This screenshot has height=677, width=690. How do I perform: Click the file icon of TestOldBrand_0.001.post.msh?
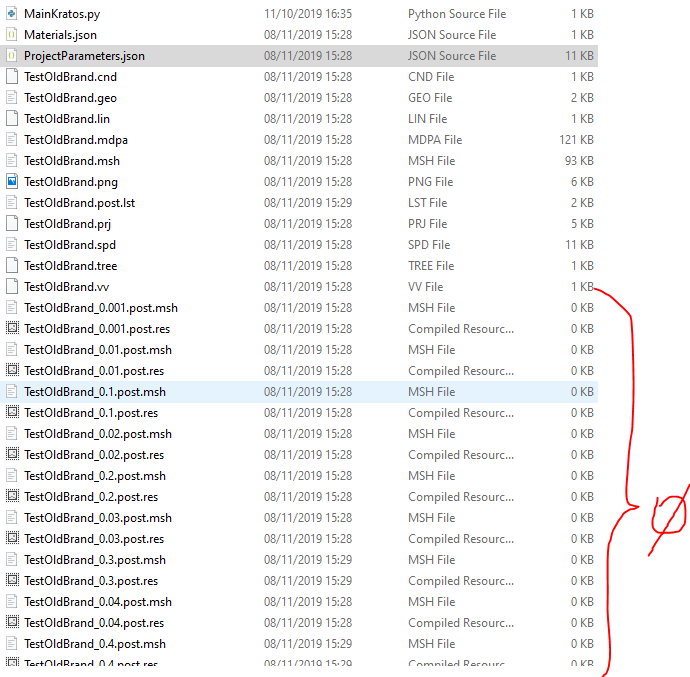coord(12,308)
